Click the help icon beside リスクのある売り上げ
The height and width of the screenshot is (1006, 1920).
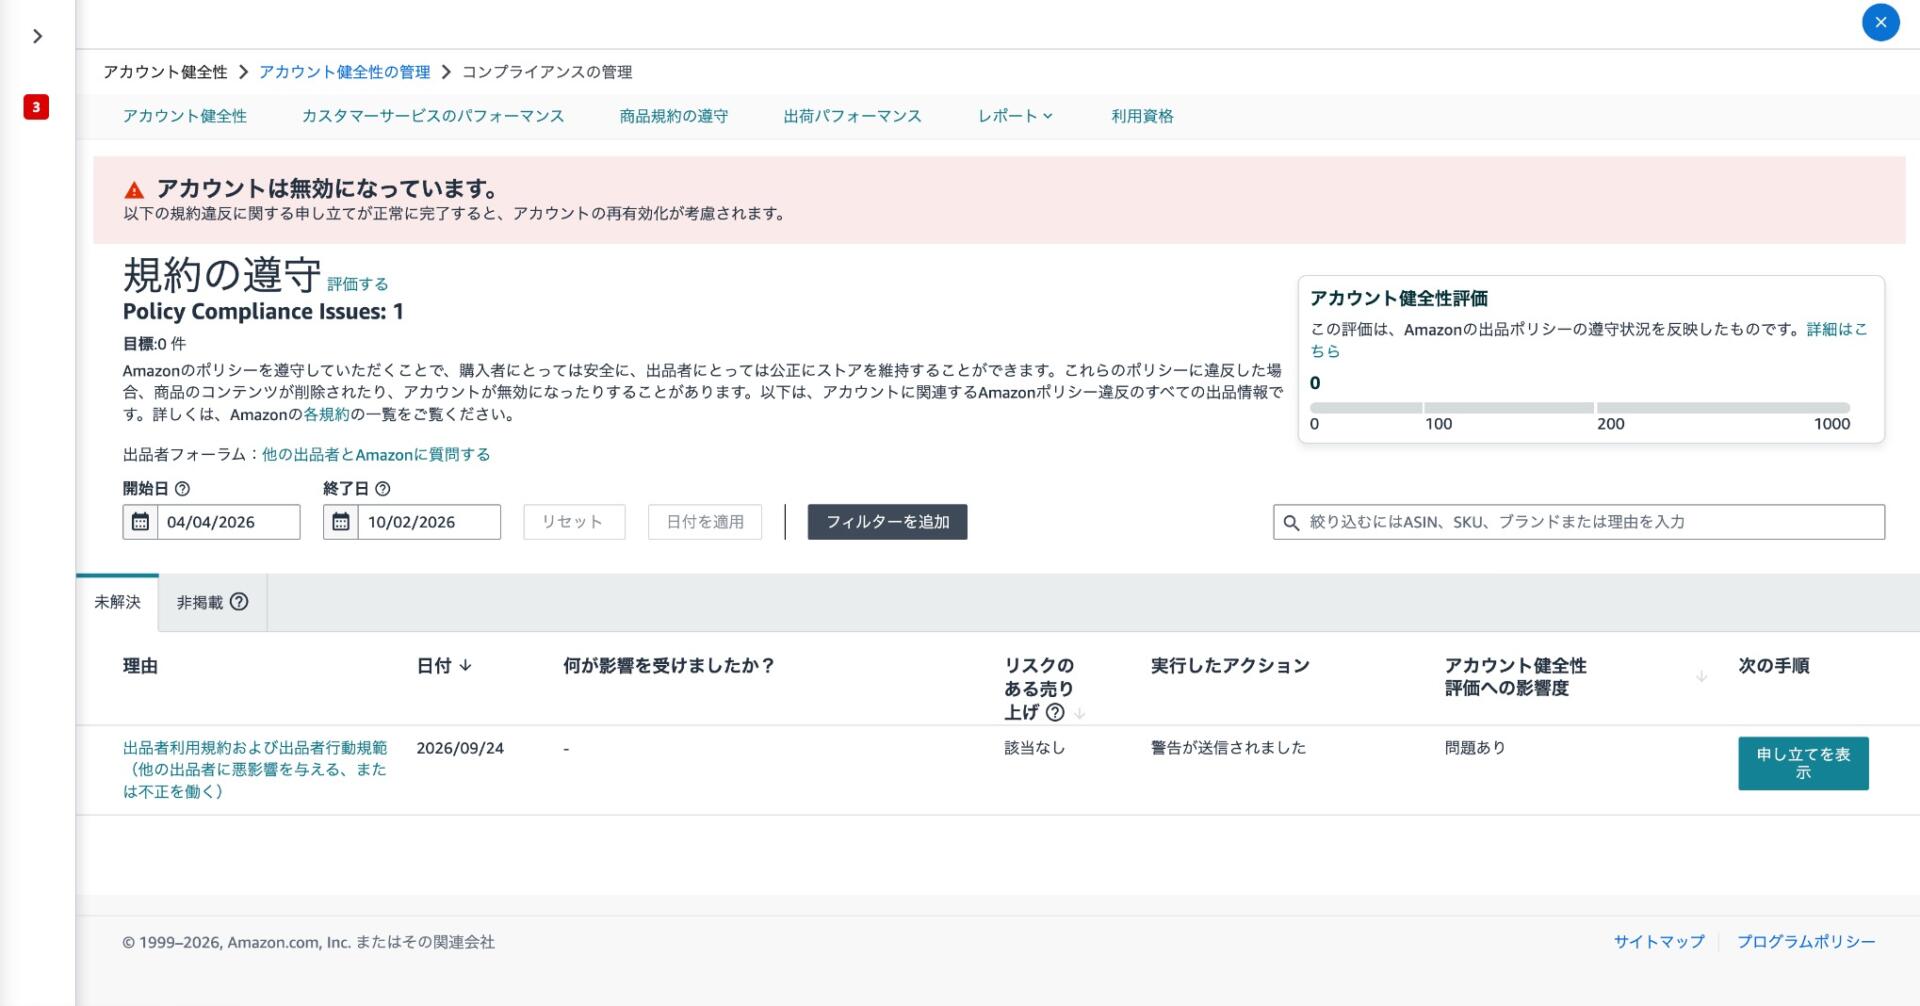pyautogui.click(x=1054, y=712)
